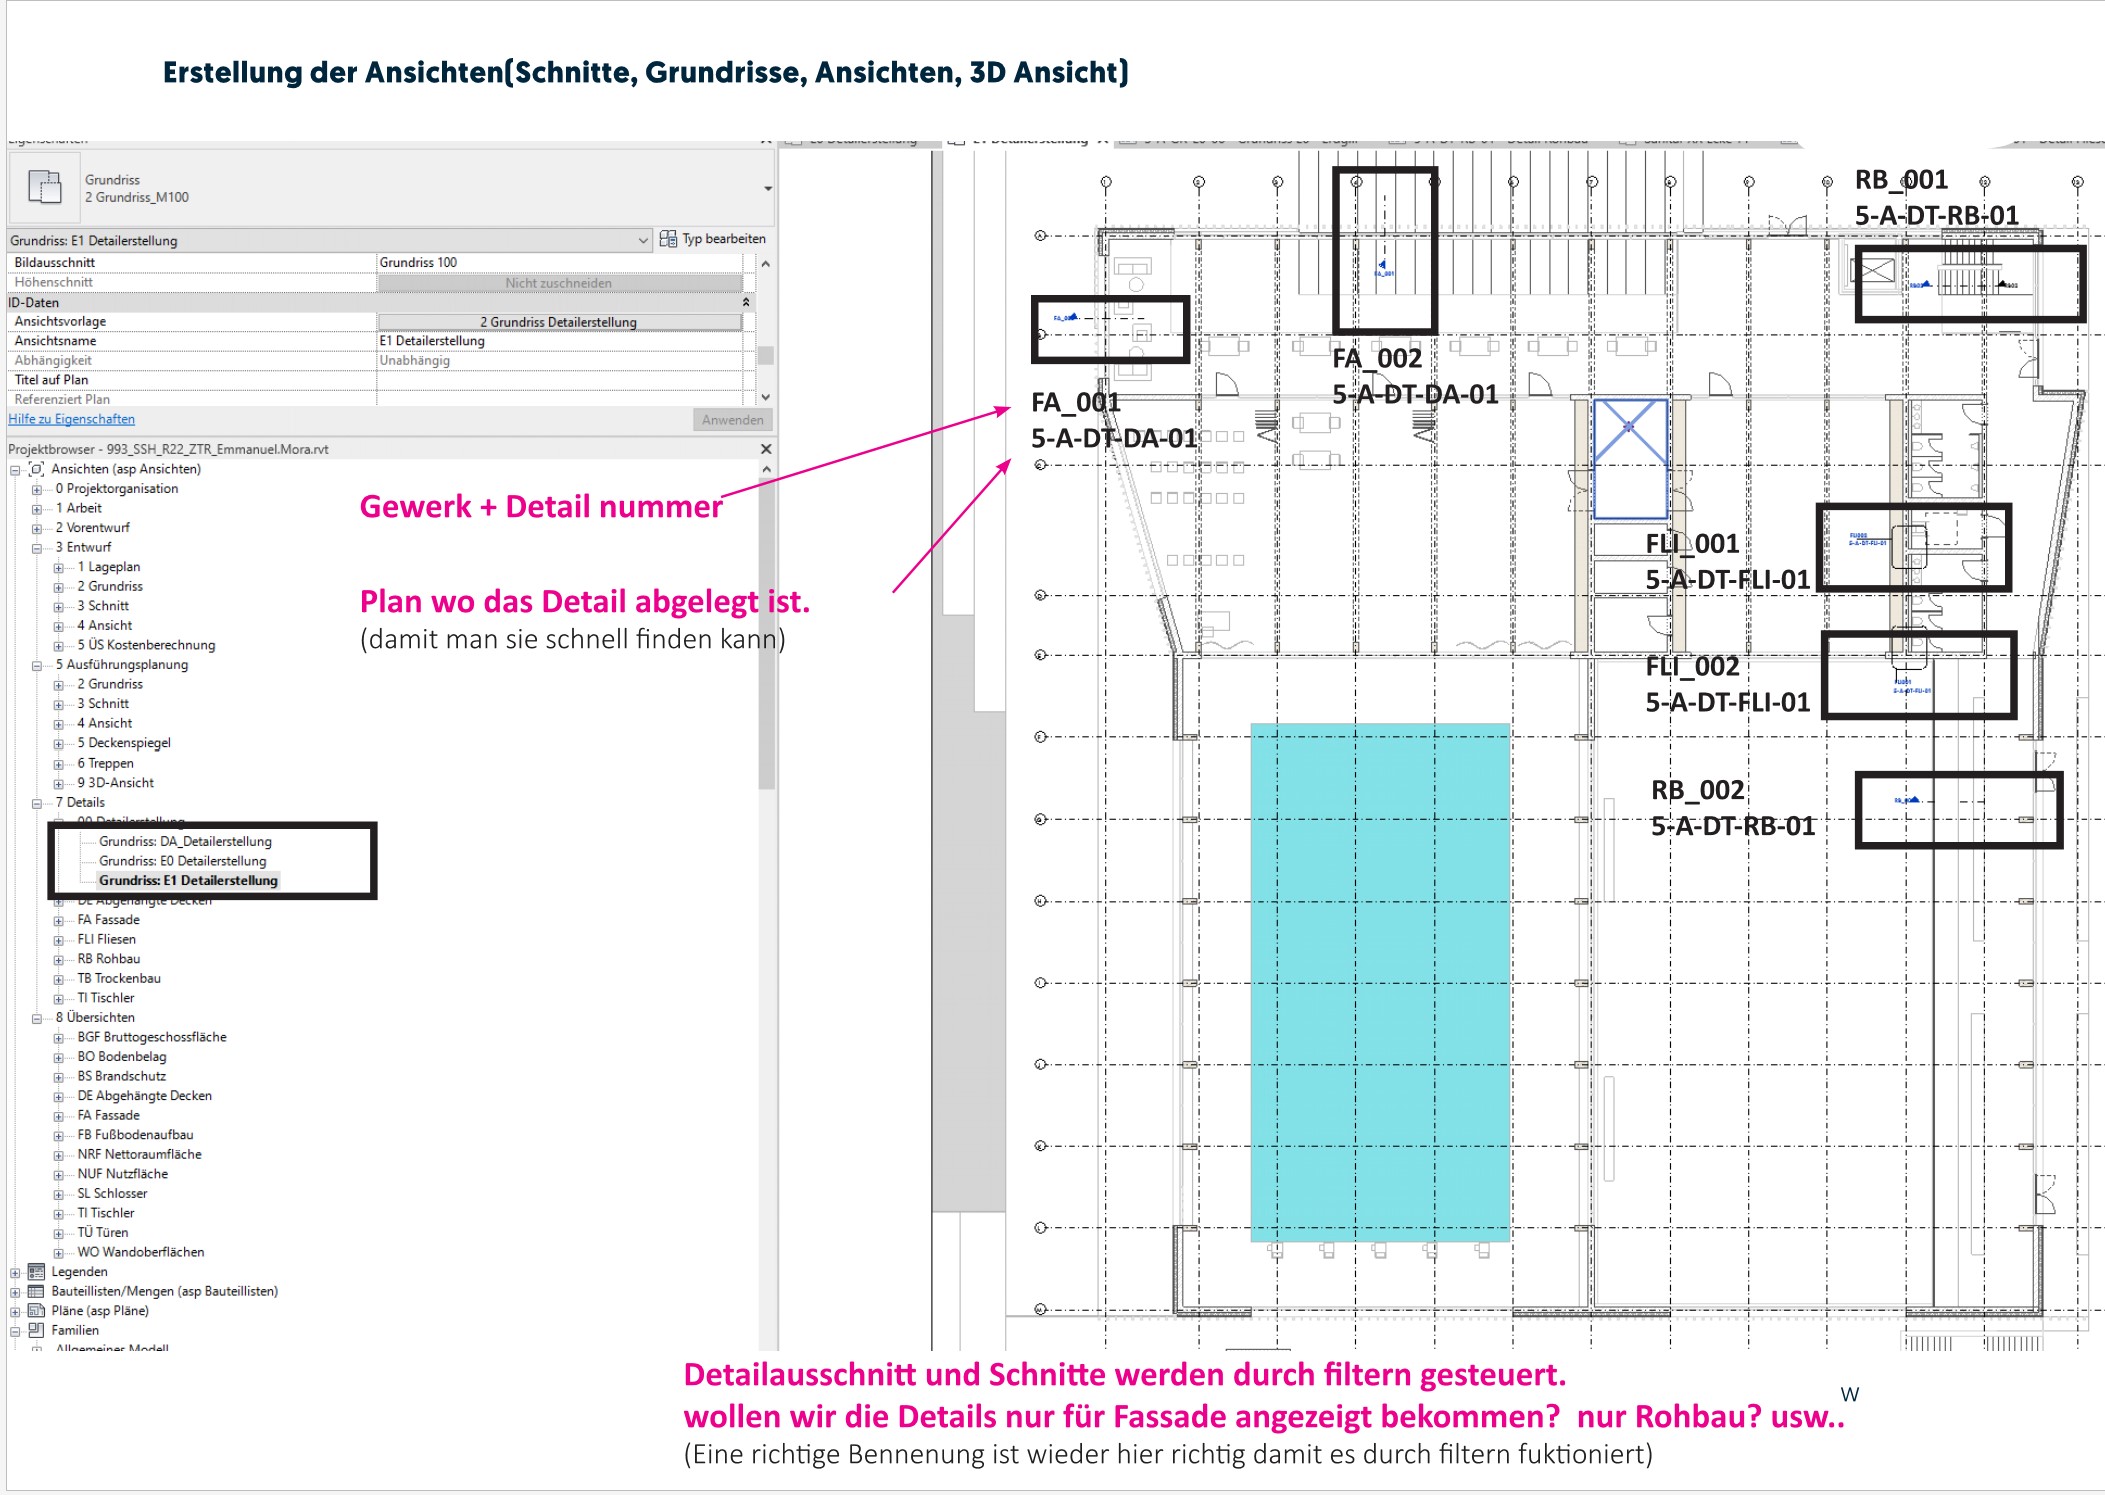The image size is (2105, 1495).
Task: Click the 'Abhängigkeit' value 'Unabhängig'
Action: tap(559, 361)
